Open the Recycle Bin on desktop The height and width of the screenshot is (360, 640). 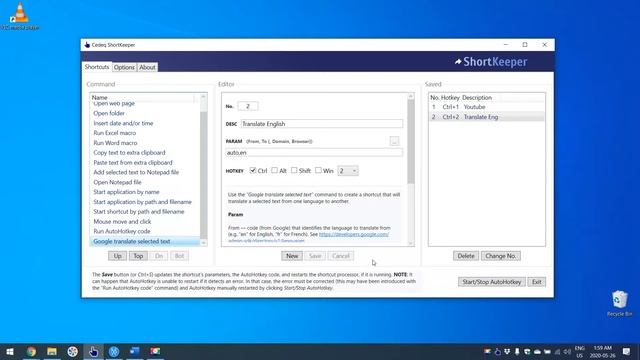[619, 303]
